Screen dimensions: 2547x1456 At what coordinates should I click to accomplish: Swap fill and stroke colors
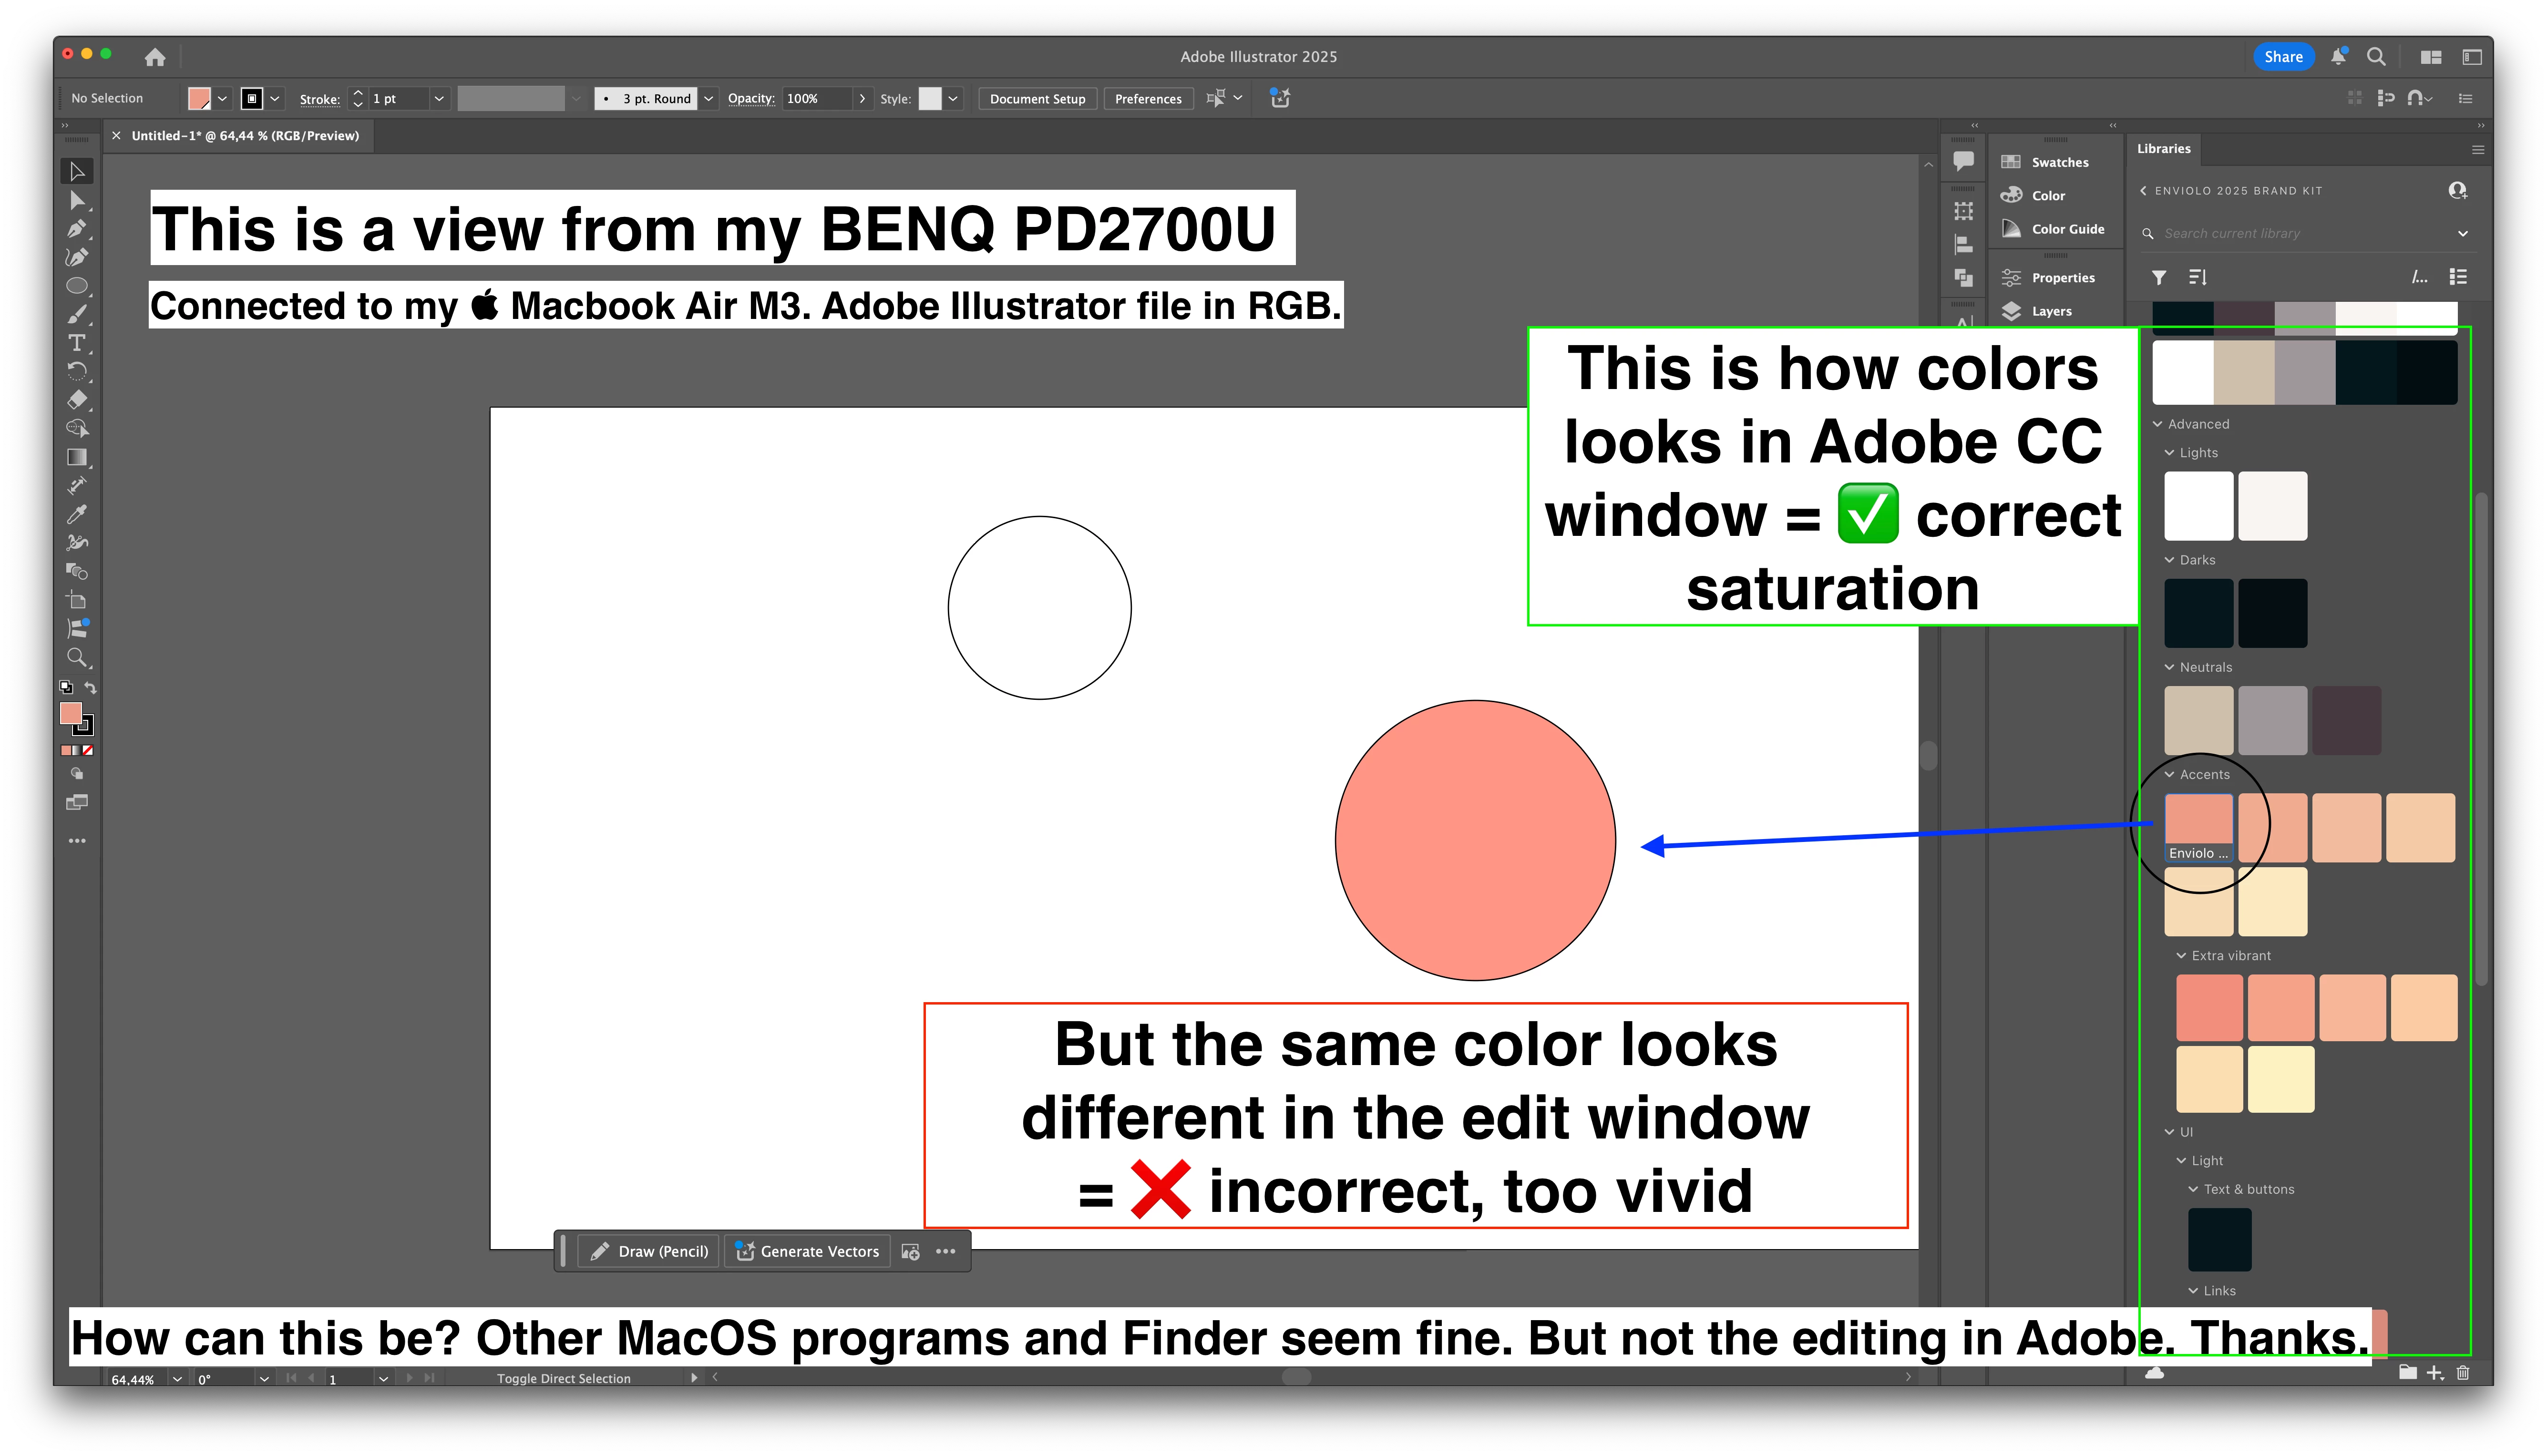point(90,688)
